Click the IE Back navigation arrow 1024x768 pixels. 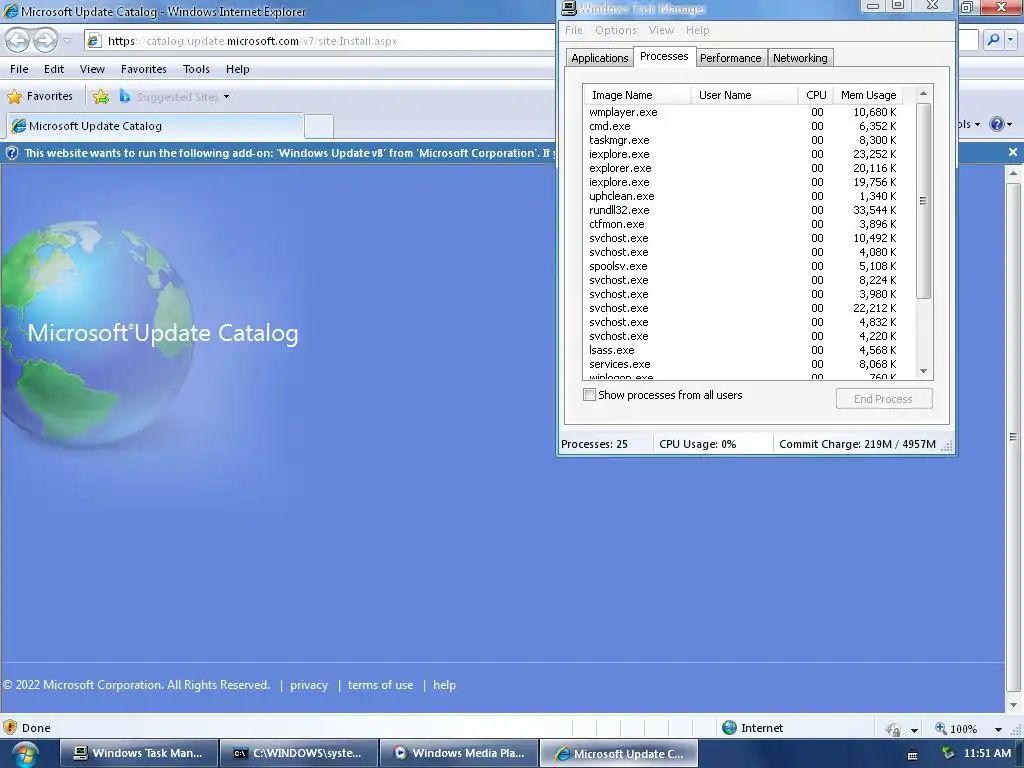[18, 40]
